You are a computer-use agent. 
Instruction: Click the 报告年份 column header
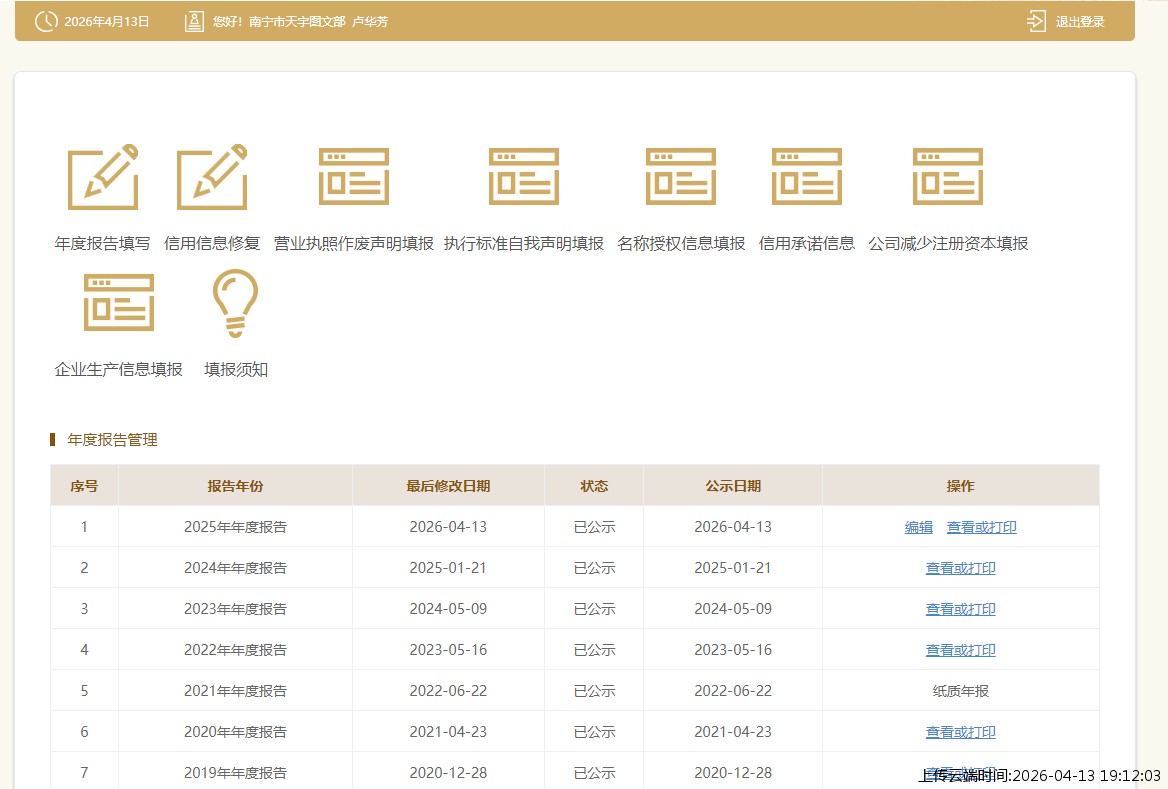pyautogui.click(x=235, y=486)
